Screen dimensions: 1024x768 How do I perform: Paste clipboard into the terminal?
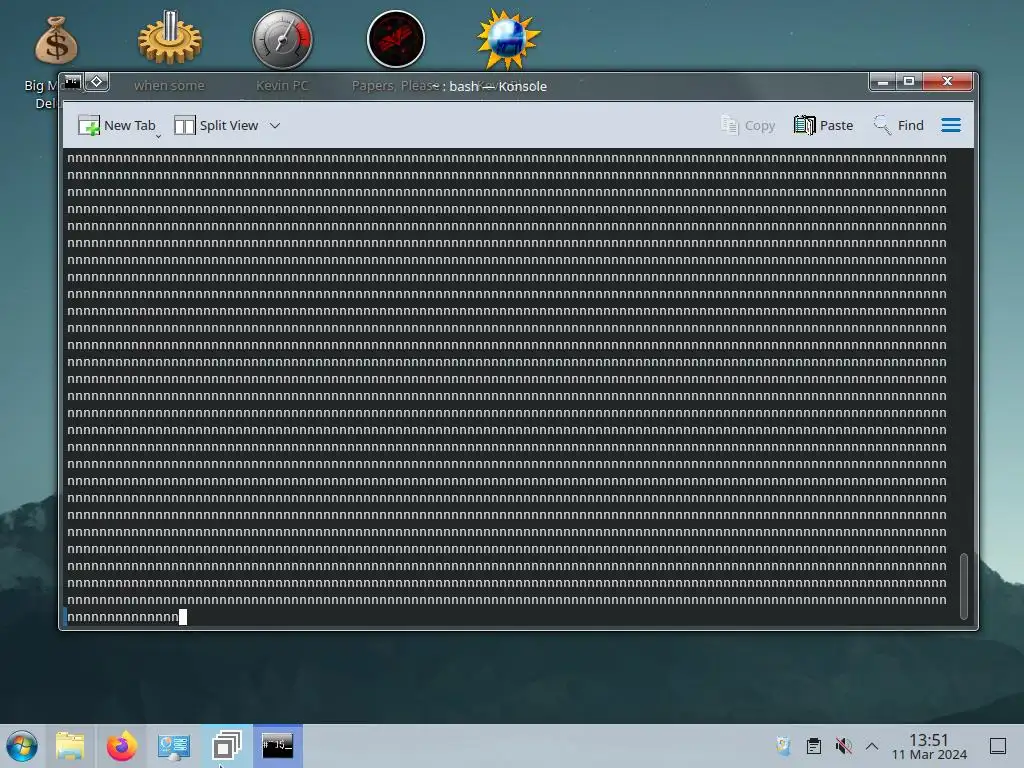click(x=824, y=125)
